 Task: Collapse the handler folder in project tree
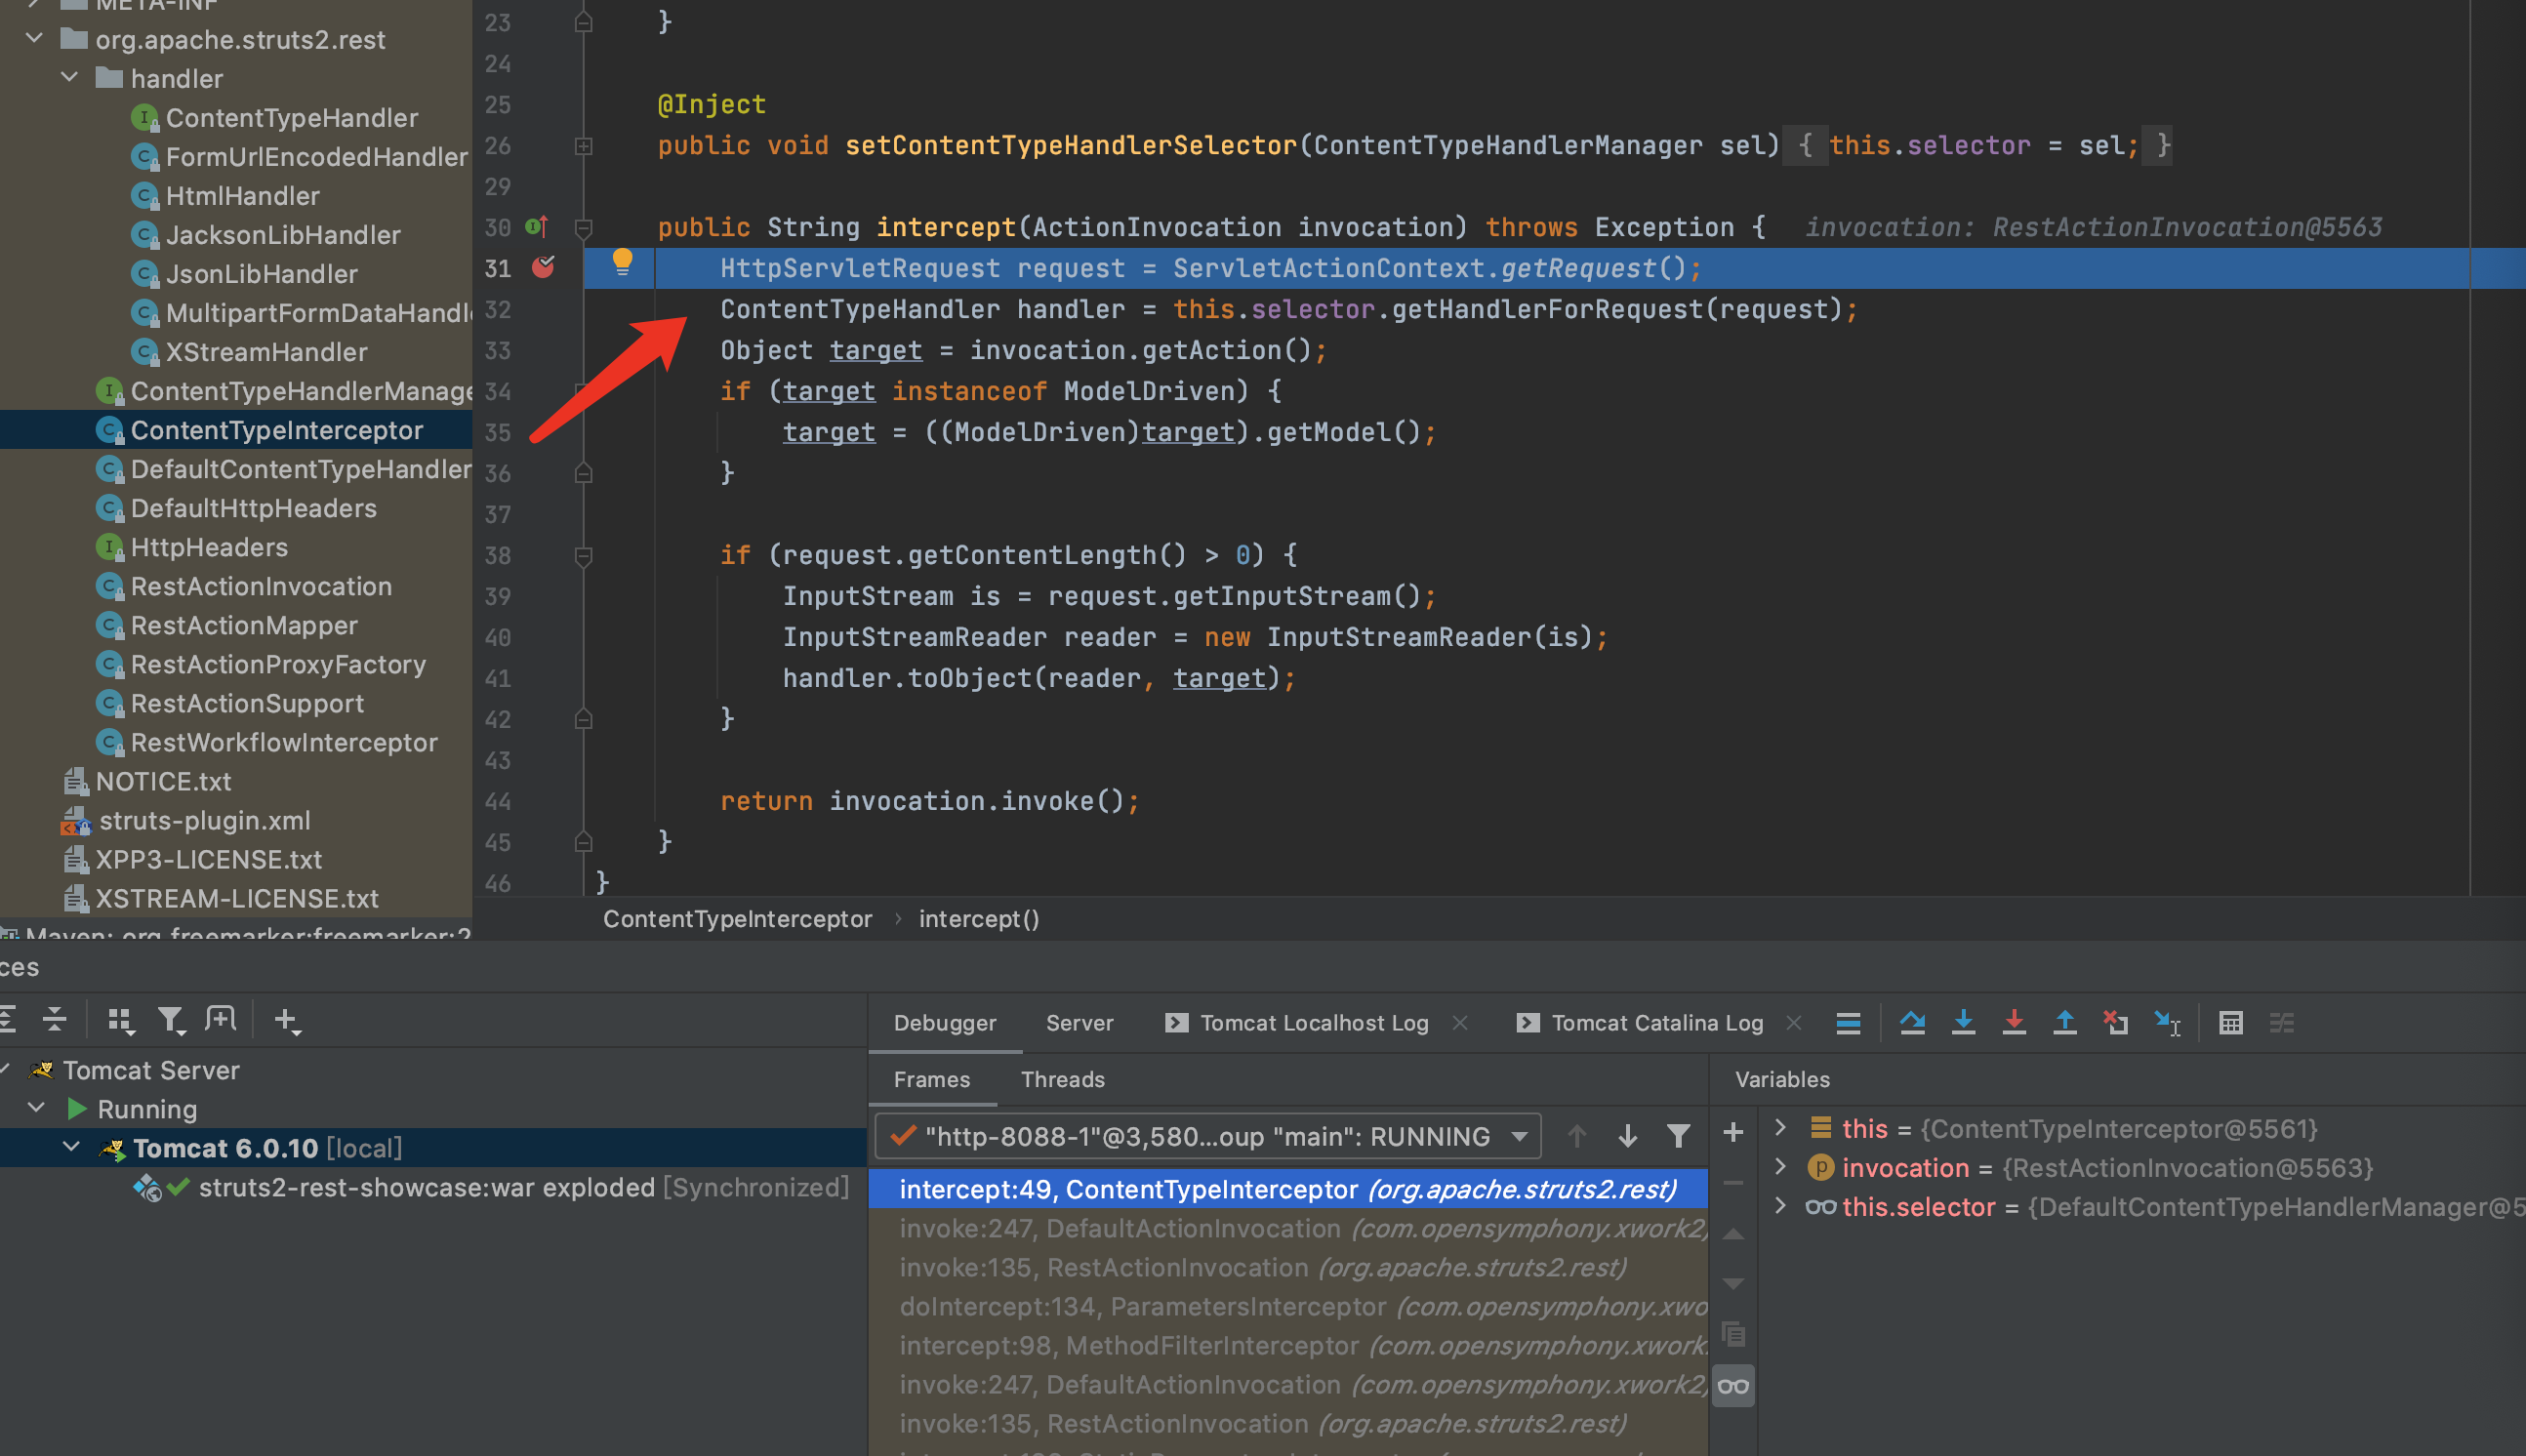tap(70, 78)
